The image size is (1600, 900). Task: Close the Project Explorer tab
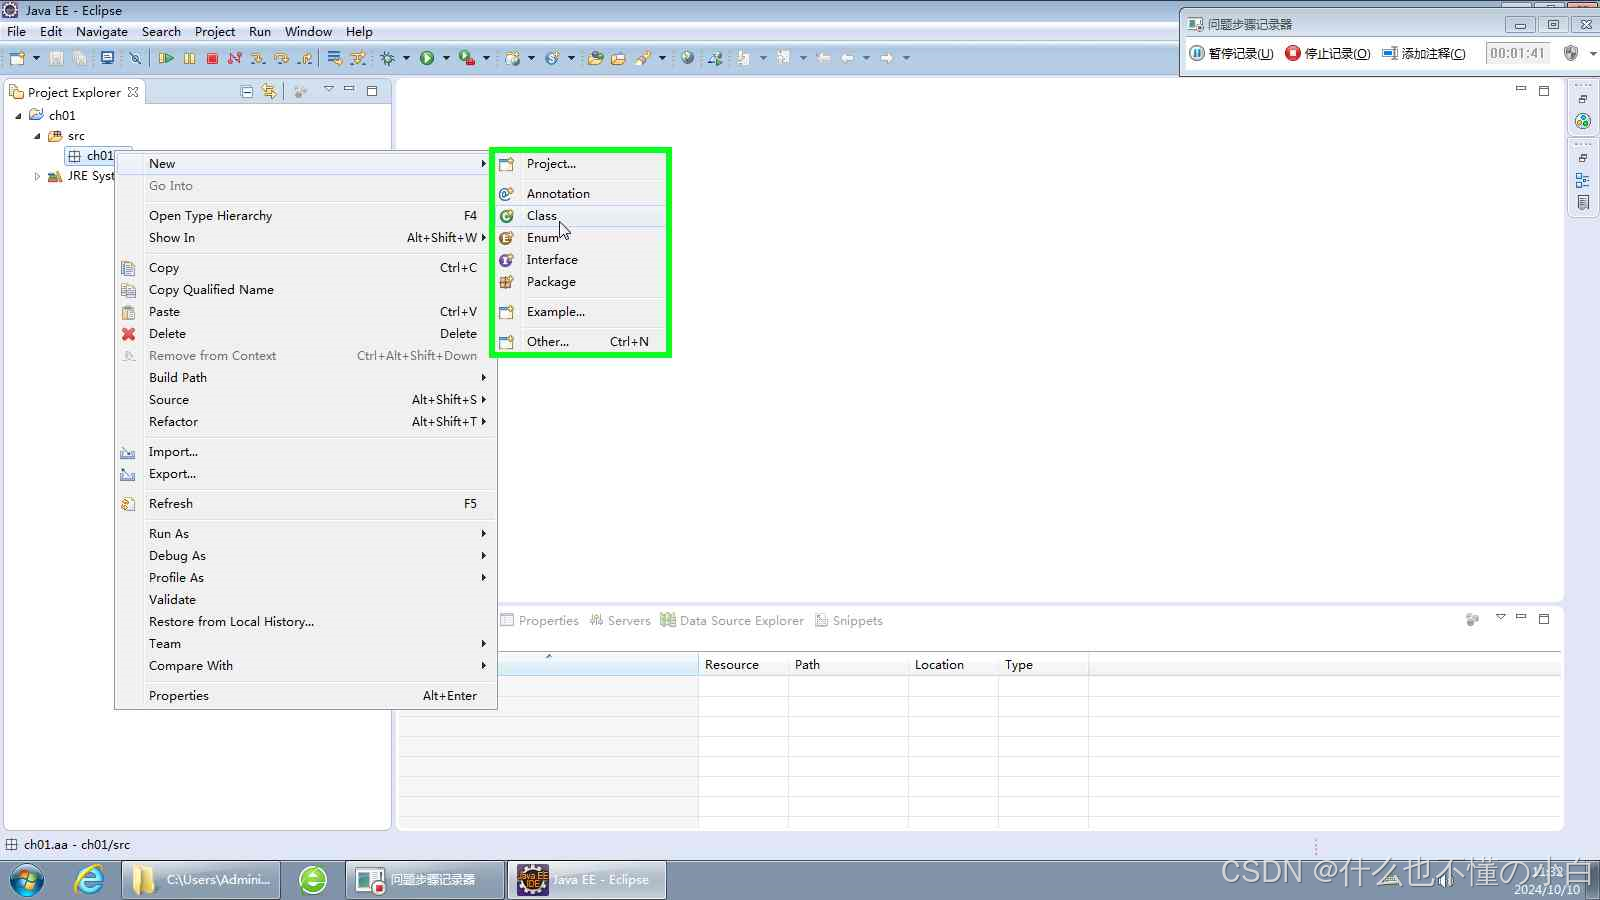click(x=133, y=92)
